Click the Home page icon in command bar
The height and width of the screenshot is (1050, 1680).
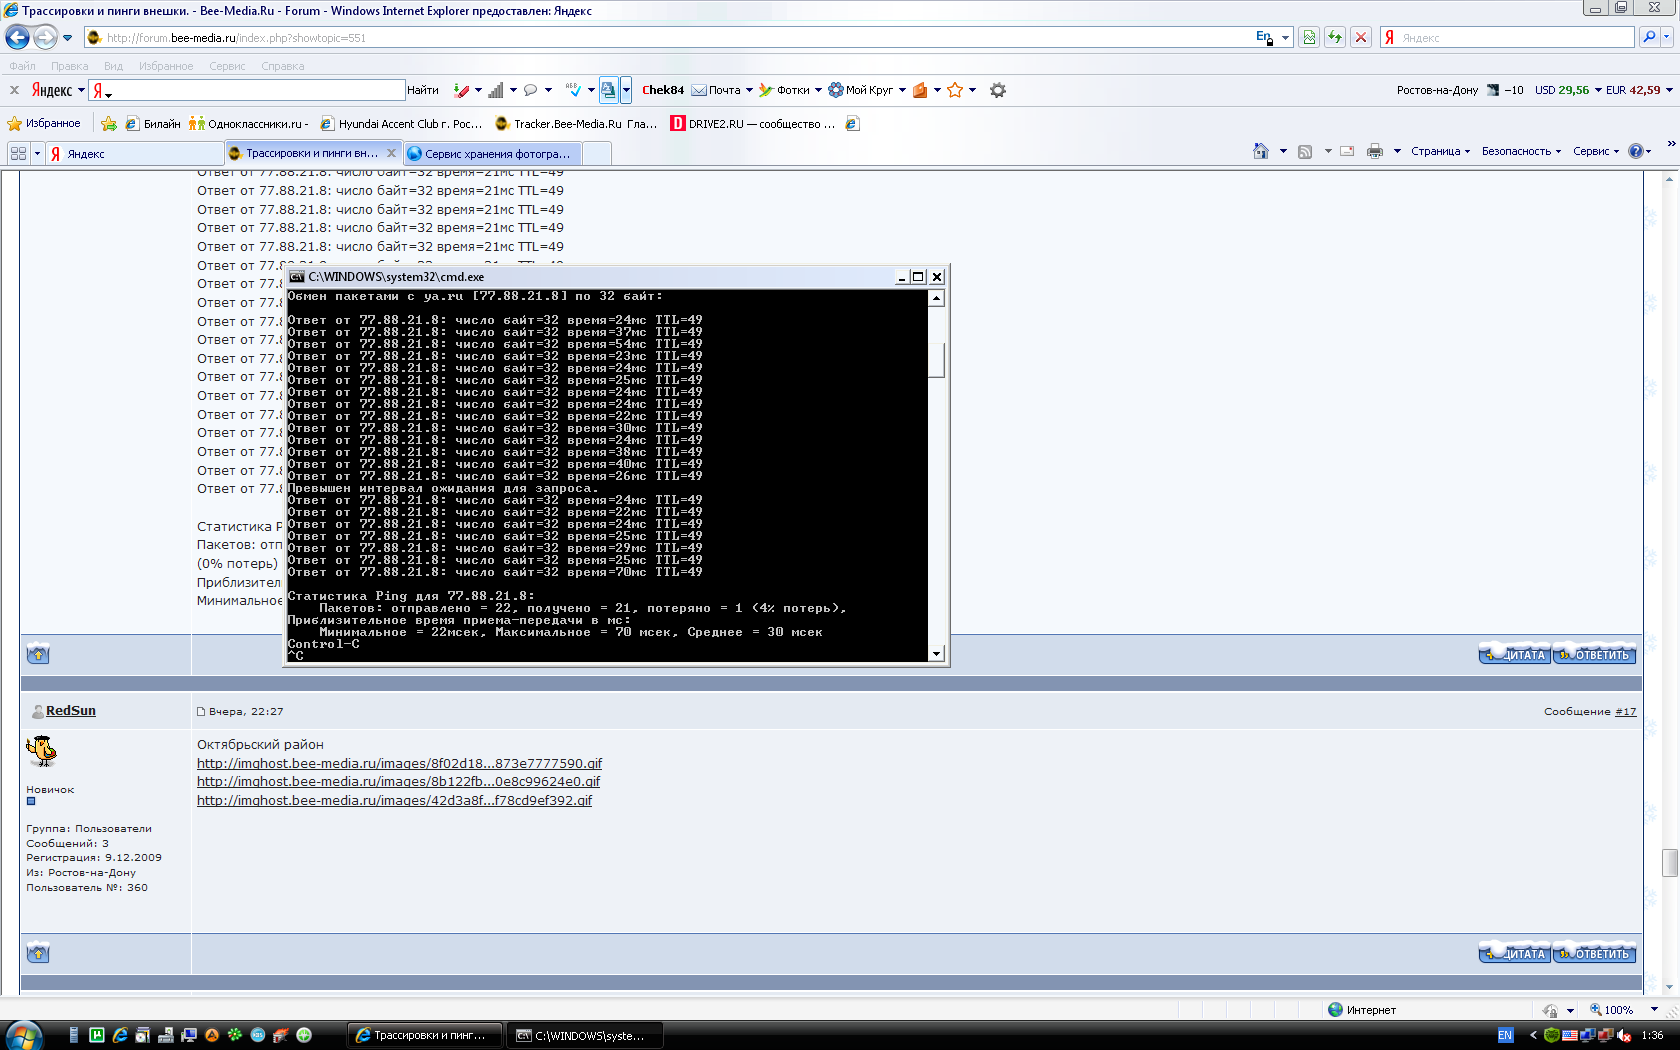pyautogui.click(x=1261, y=151)
